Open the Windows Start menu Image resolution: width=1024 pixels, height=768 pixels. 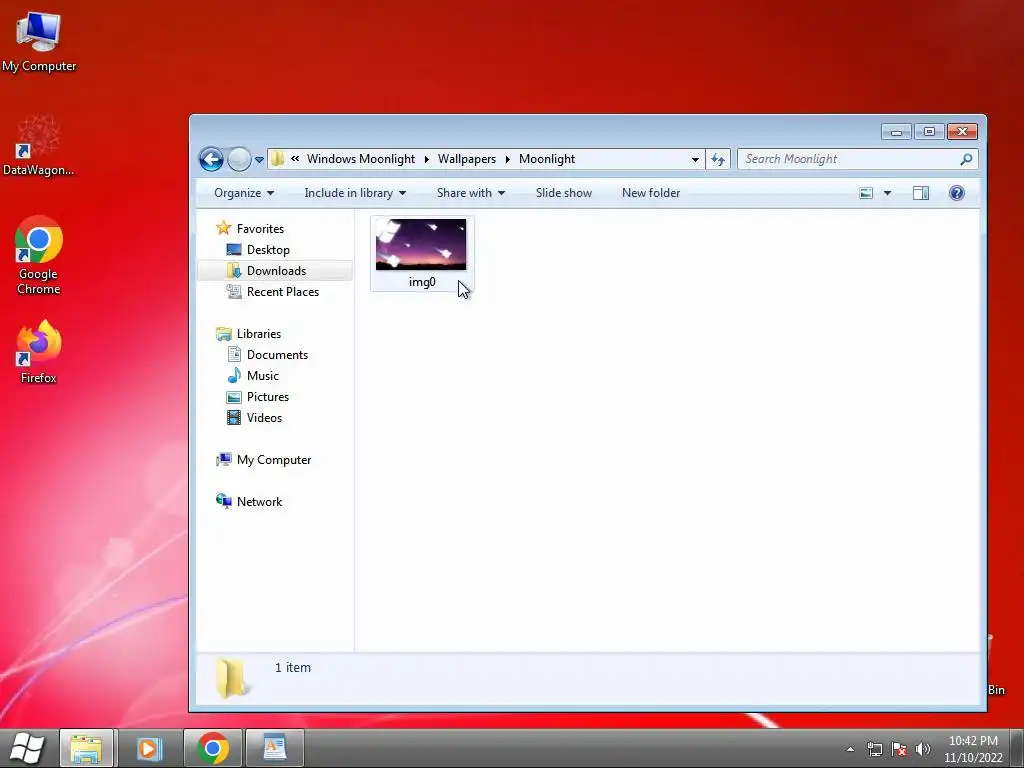click(27, 748)
